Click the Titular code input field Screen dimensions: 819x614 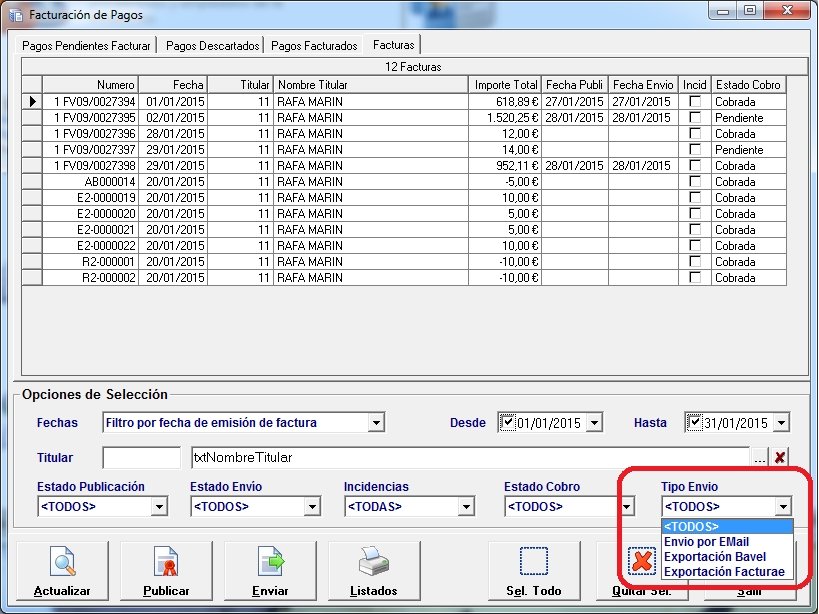[x=142, y=458]
